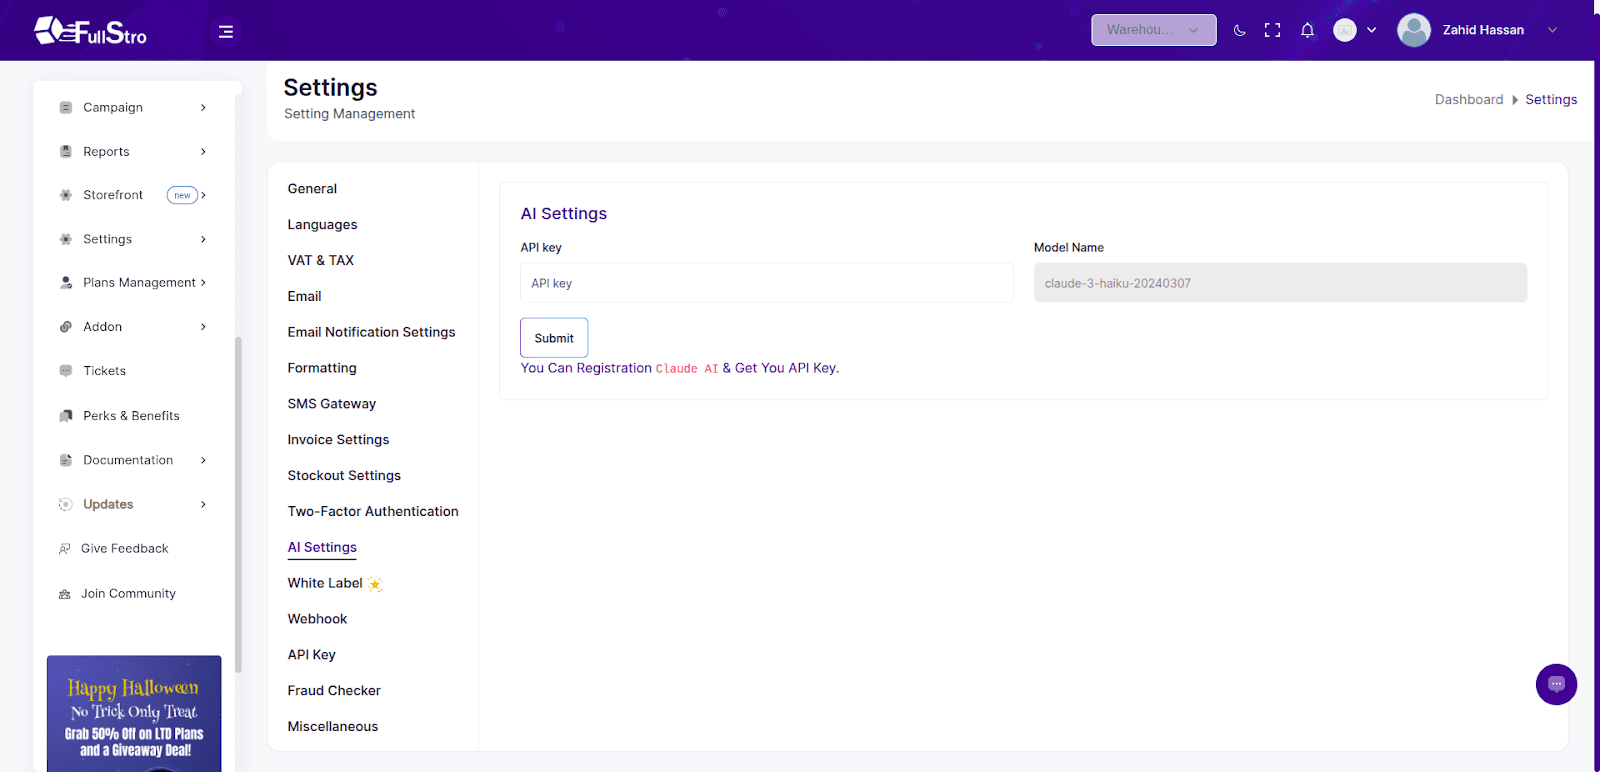Open the language flag selector
Viewport: 1600px width, 772px height.
point(1345,30)
